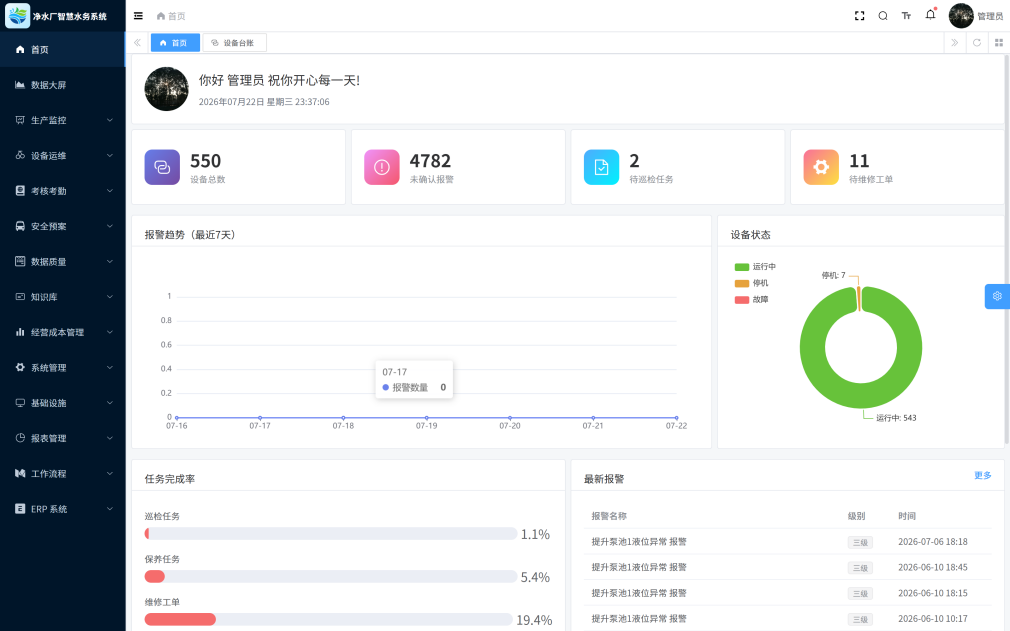Click the 4782 未确认报警 value
Screen dimensions: 1010x631
[430, 161]
